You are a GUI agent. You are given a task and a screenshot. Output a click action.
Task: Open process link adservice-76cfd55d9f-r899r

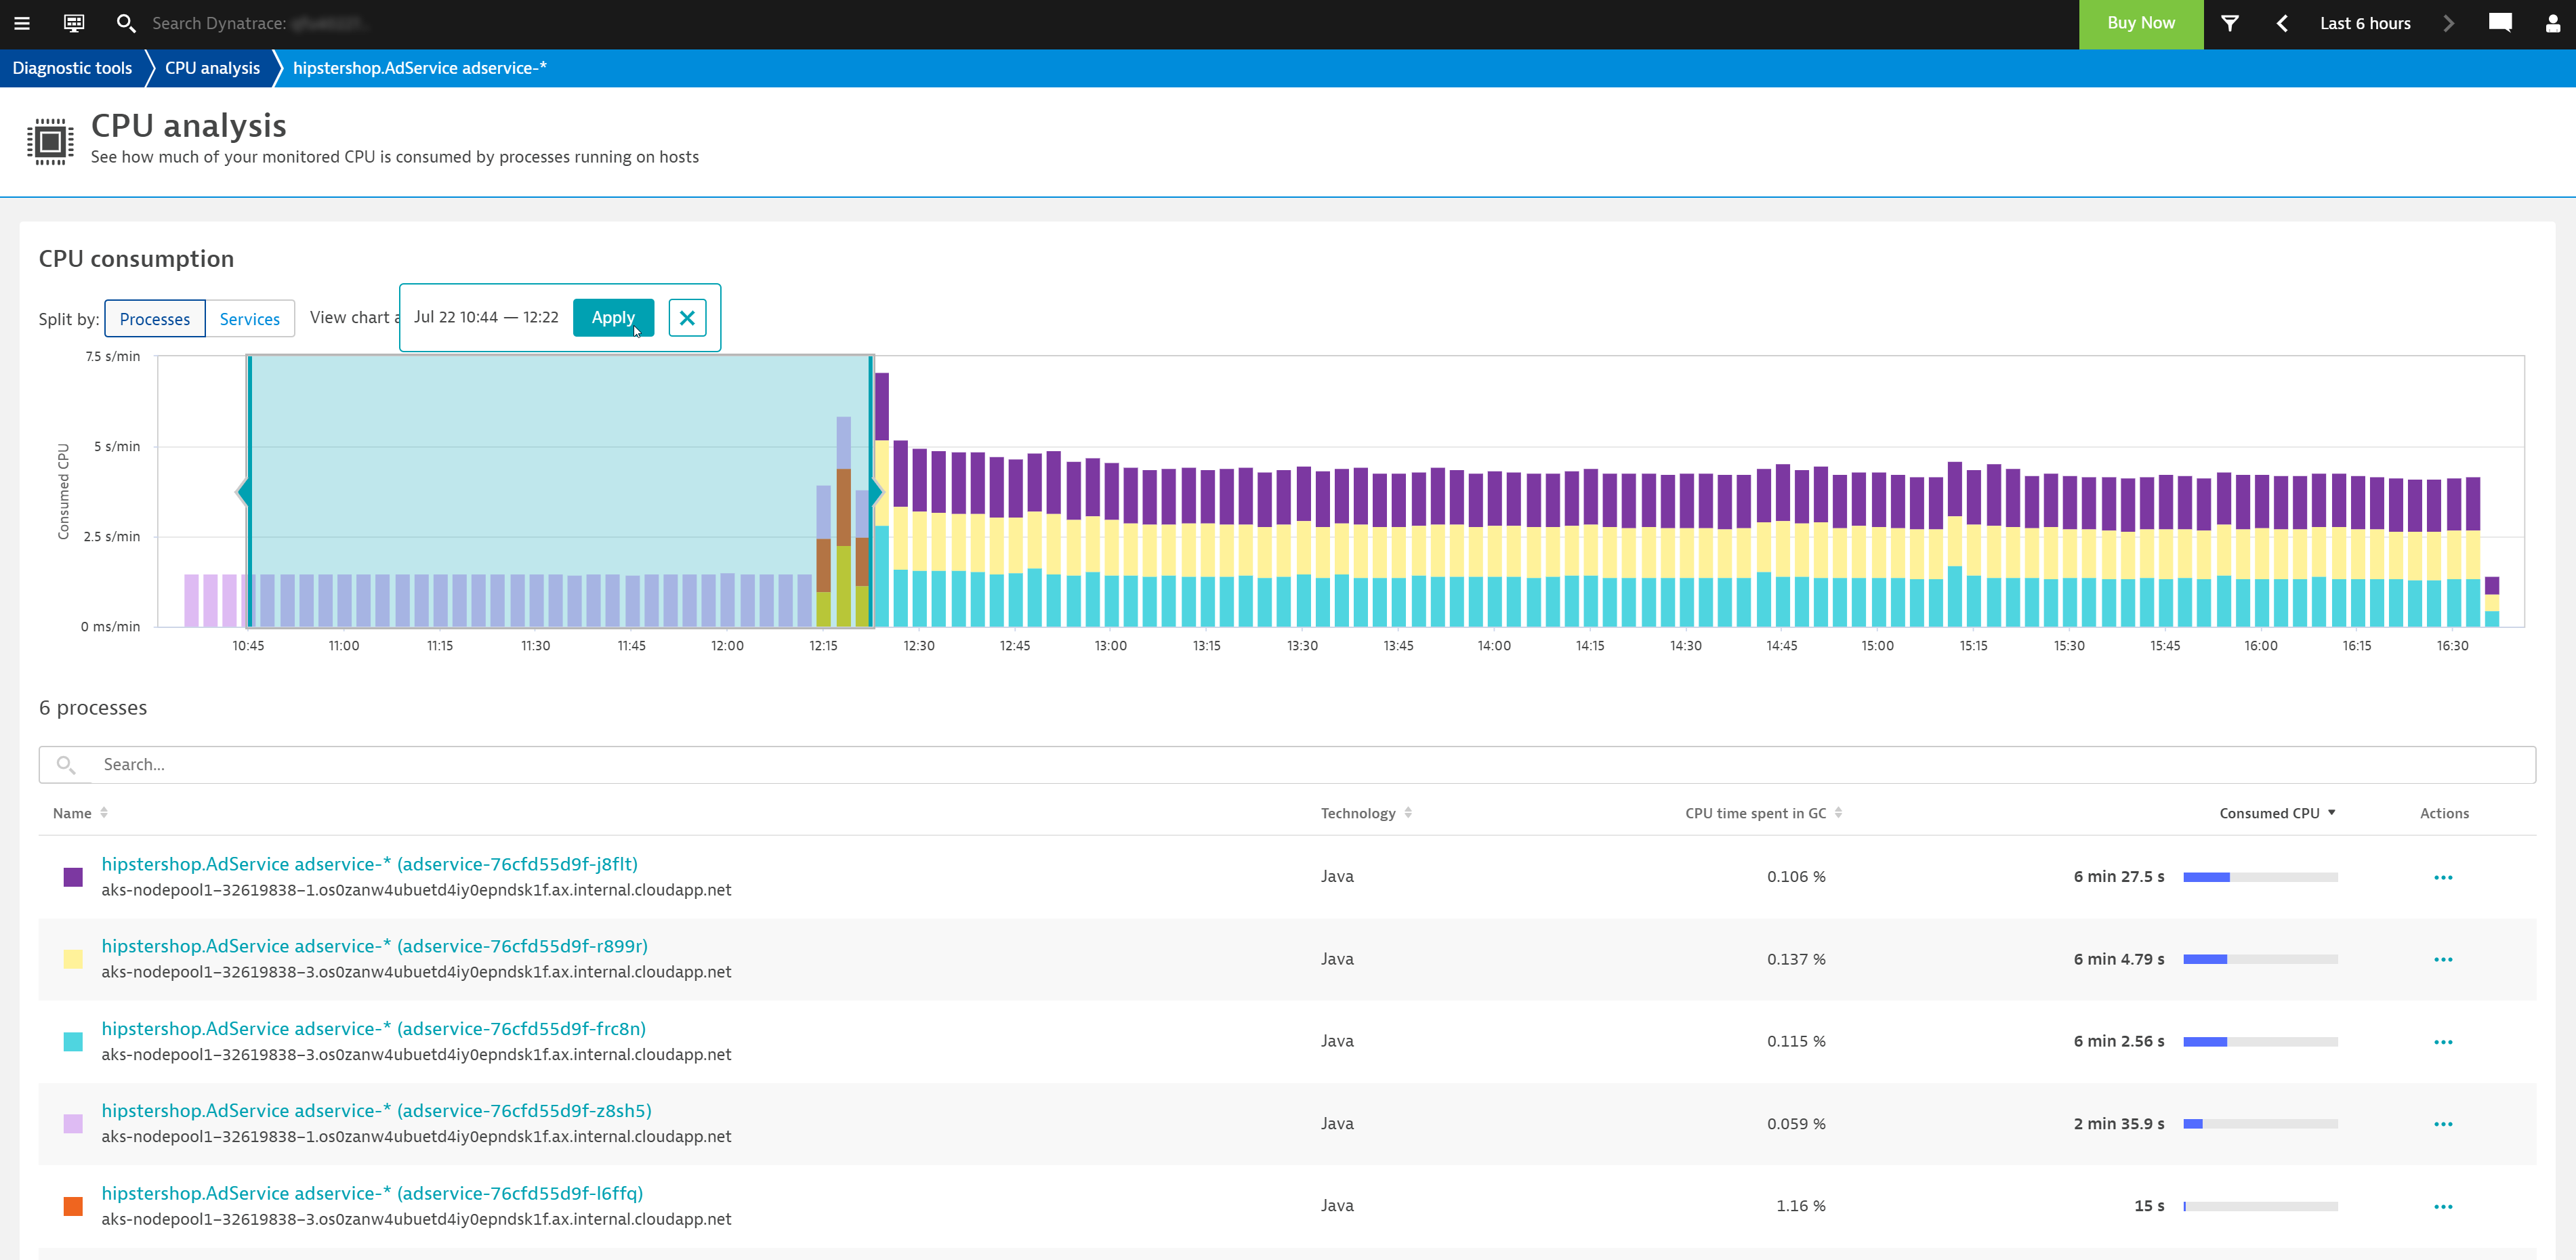click(374, 946)
